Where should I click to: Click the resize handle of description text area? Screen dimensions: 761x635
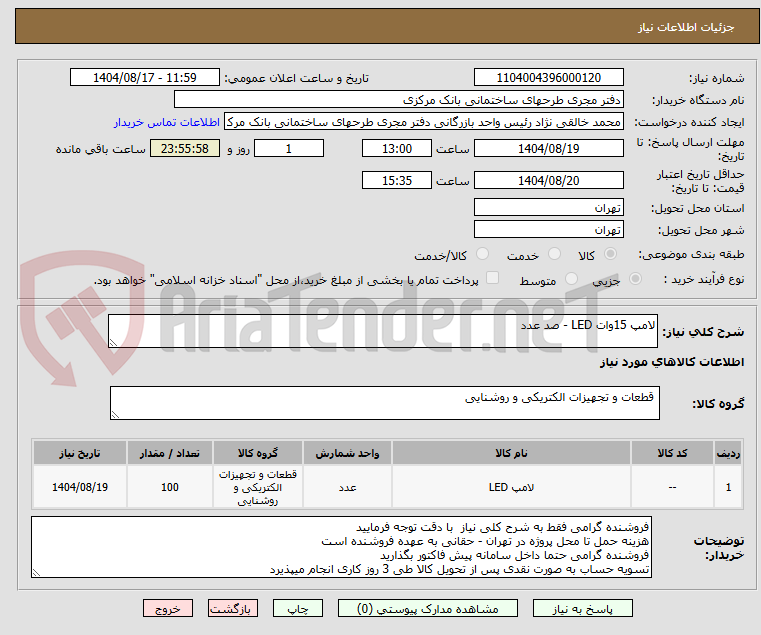(113, 343)
